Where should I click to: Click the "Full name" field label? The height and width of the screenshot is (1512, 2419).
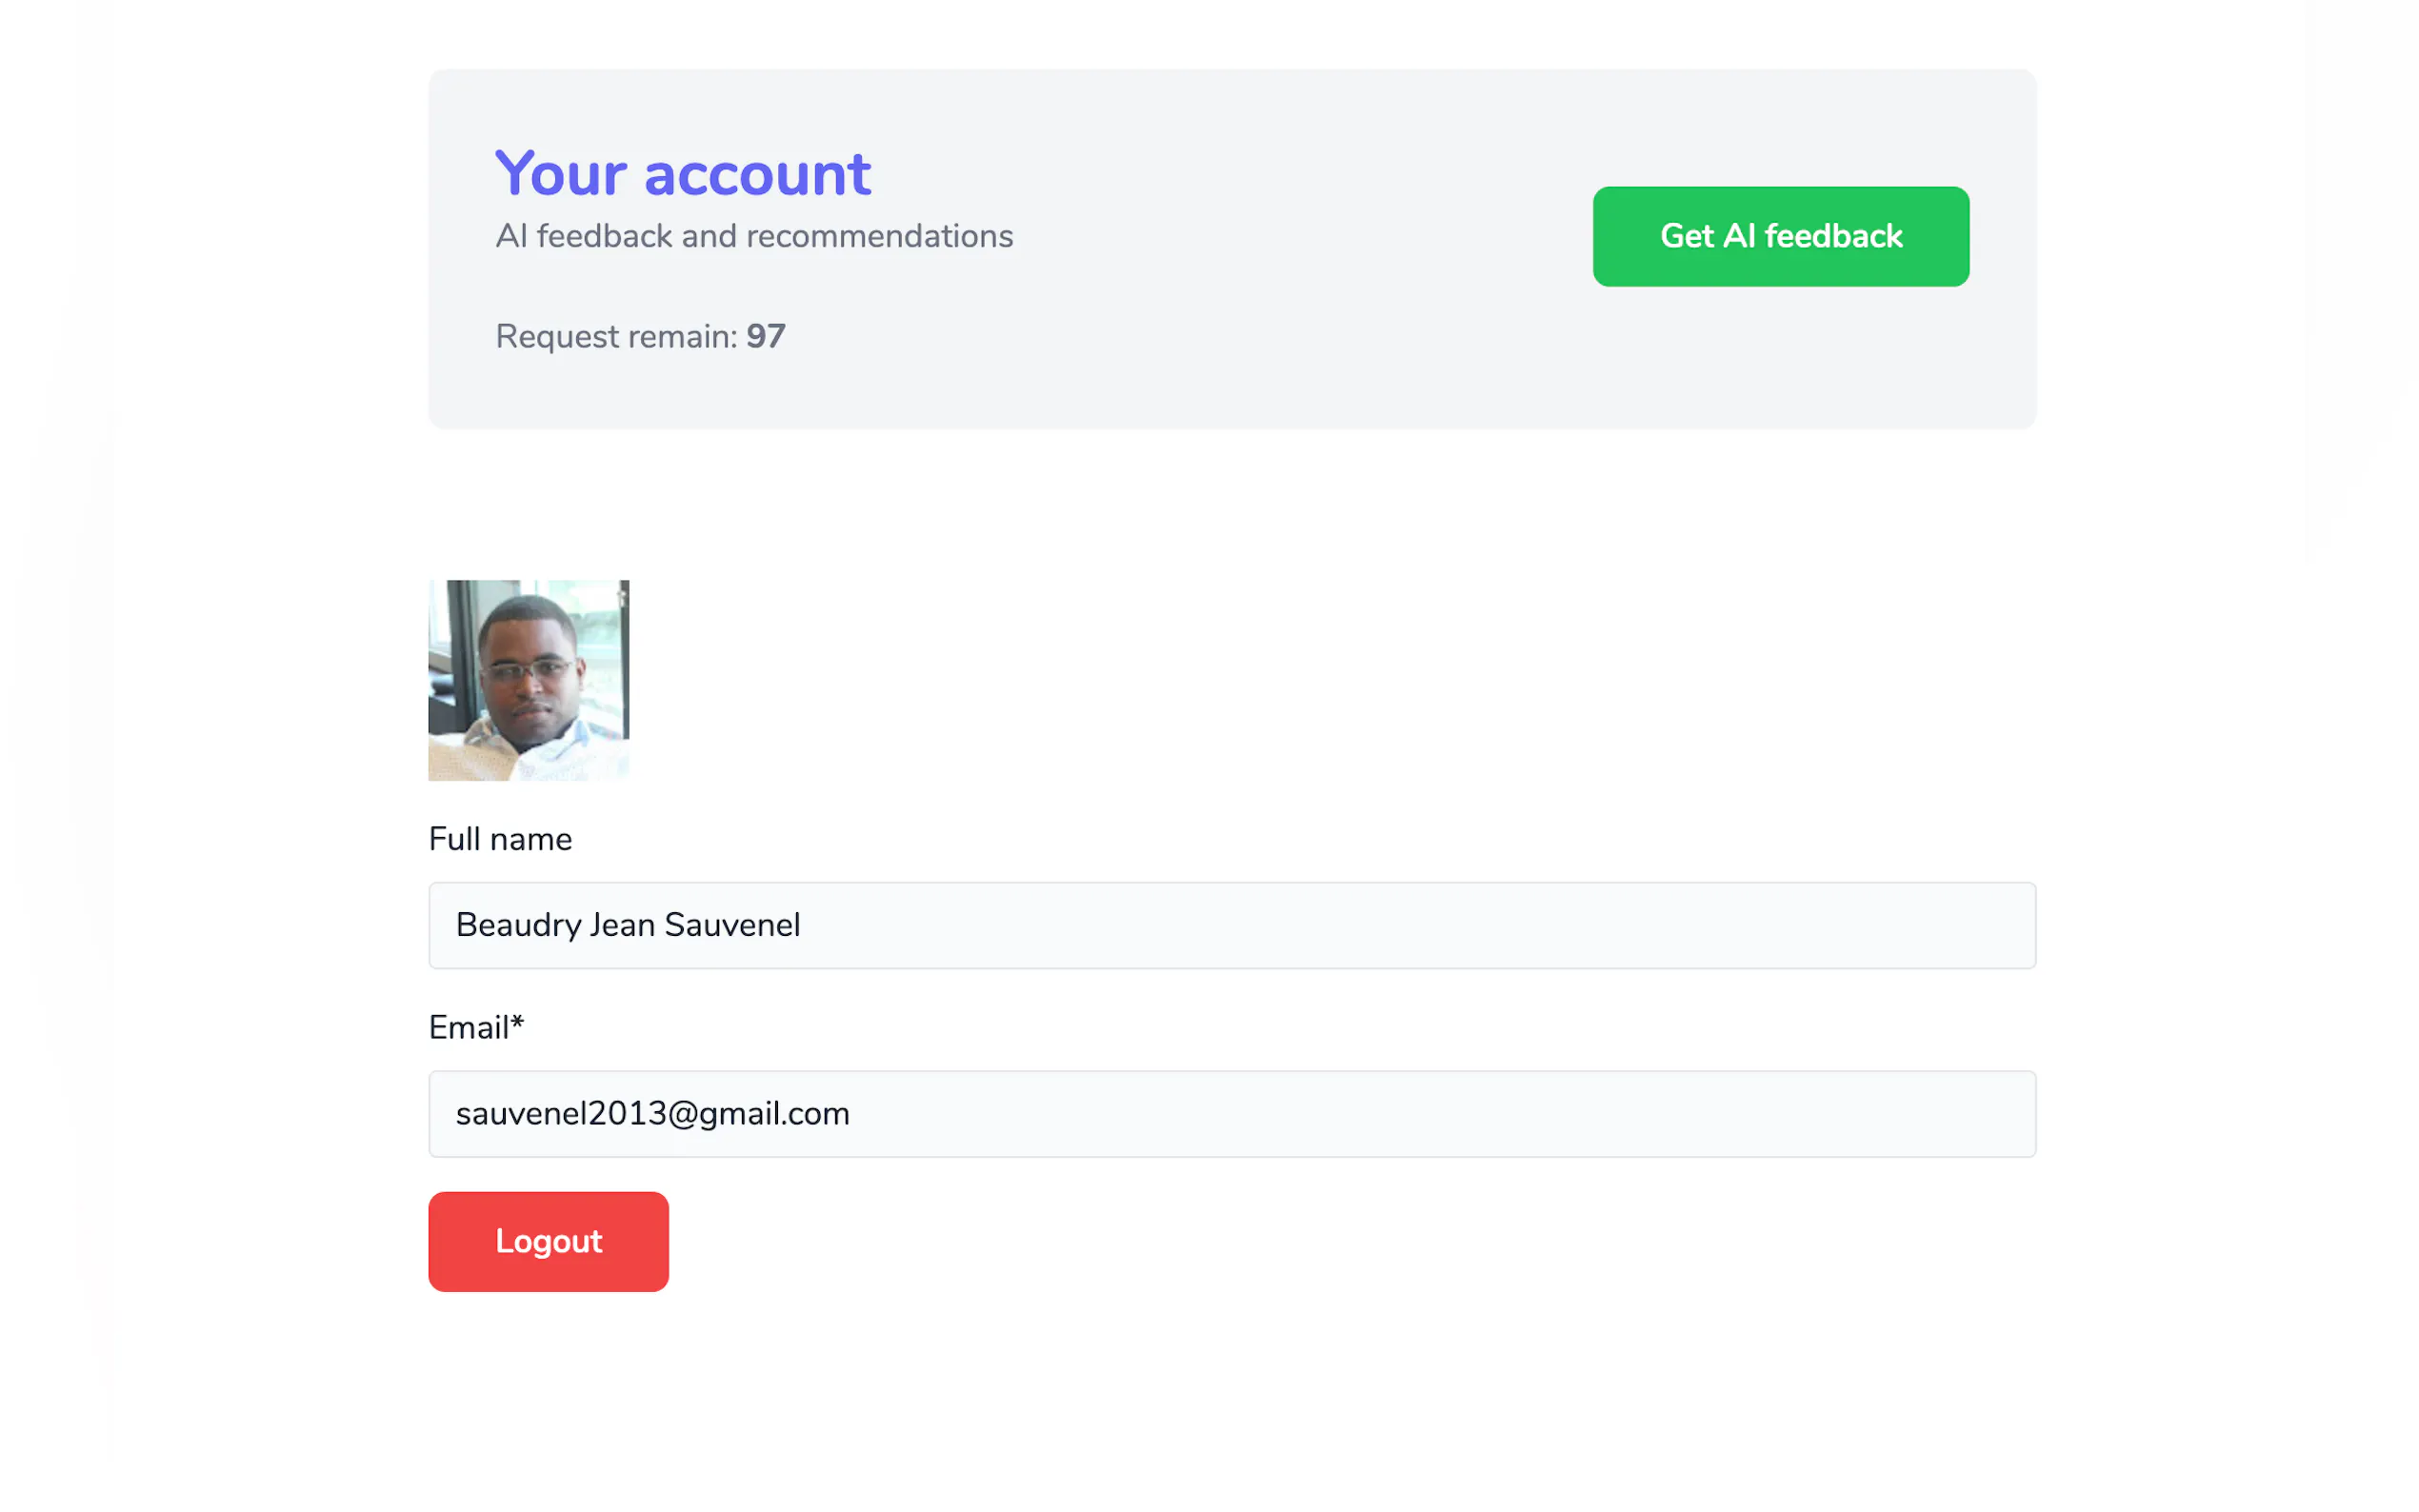point(500,839)
